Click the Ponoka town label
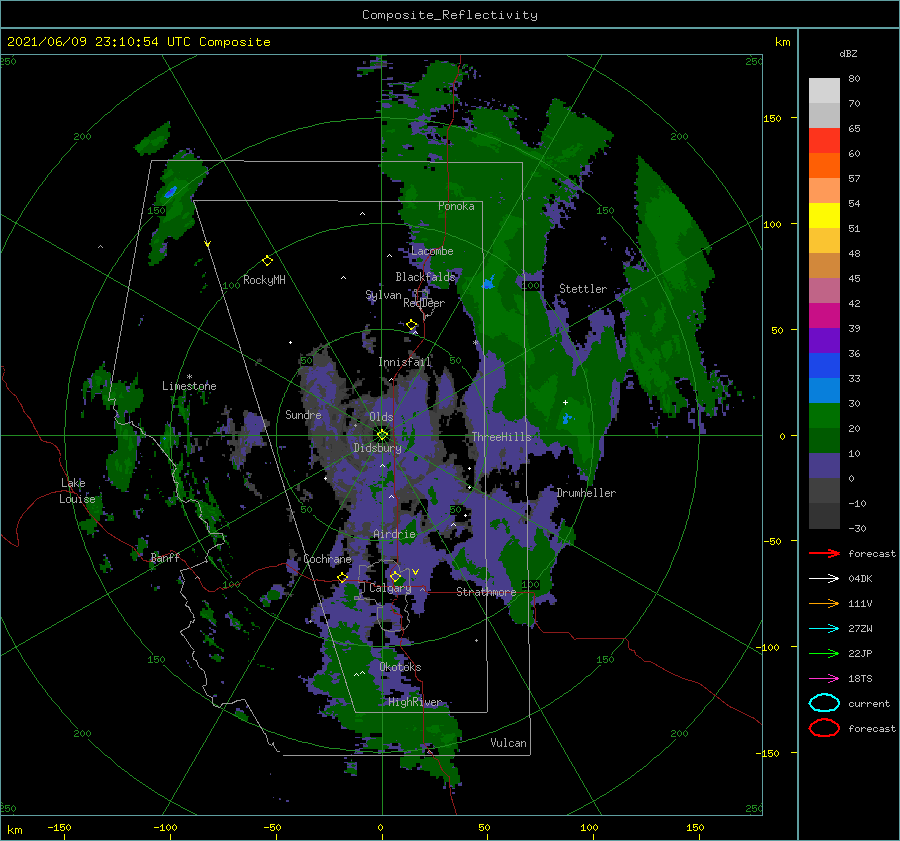The height and width of the screenshot is (841, 900). (456, 206)
